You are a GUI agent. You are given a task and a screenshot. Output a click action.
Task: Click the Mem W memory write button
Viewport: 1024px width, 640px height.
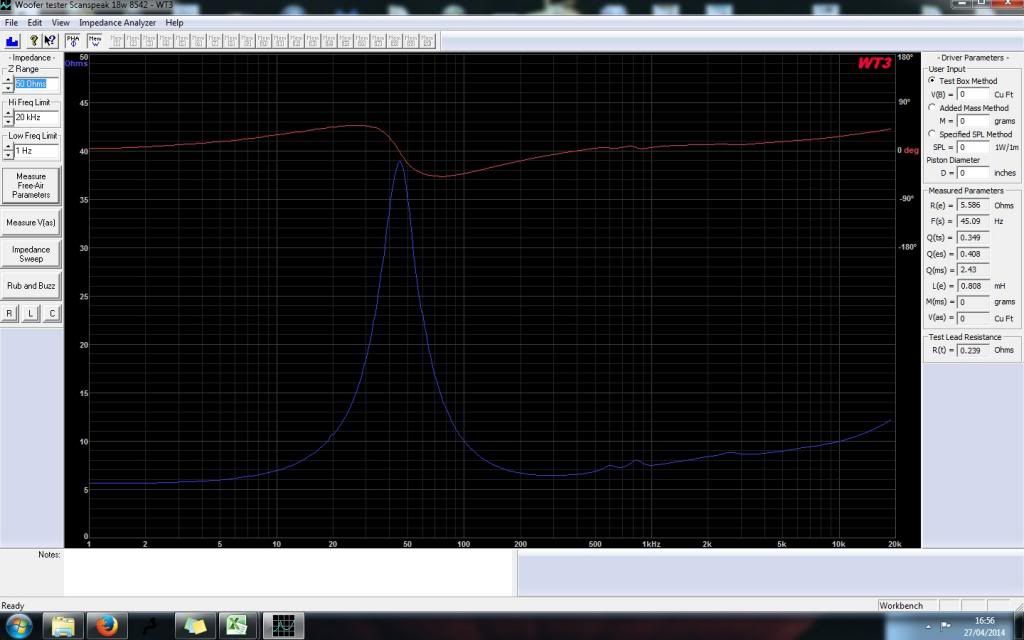(95, 41)
